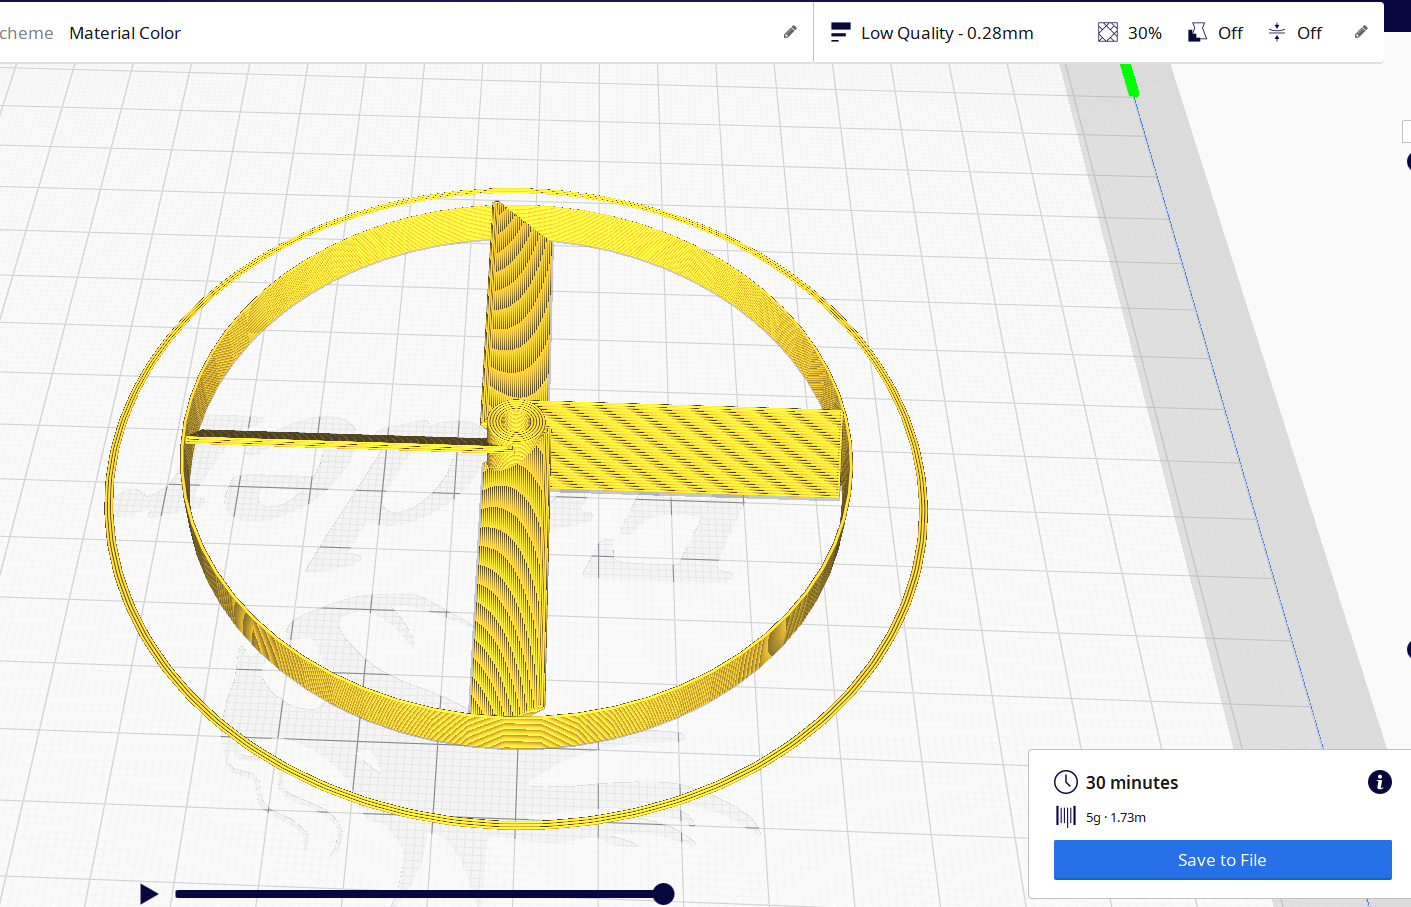The height and width of the screenshot is (907, 1411).
Task: Click adhesion Off label
Action: tap(1309, 33)
